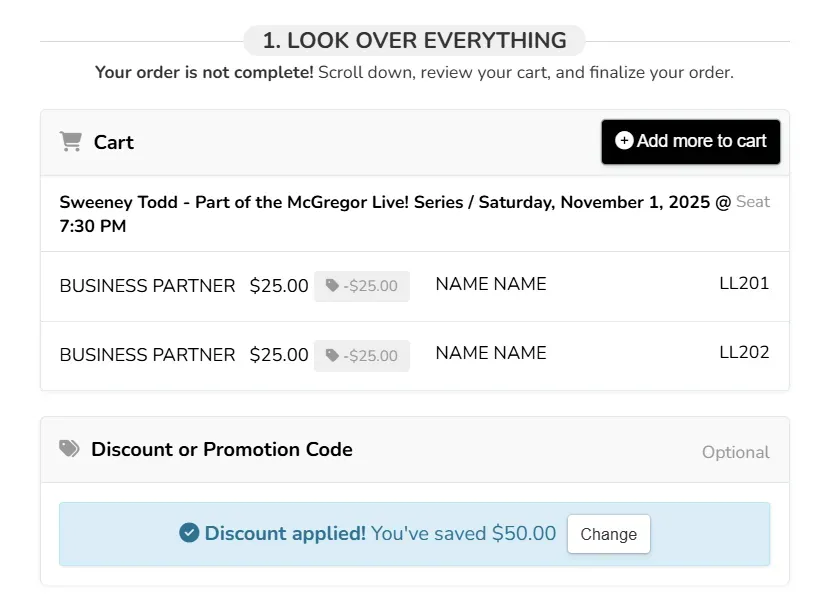
Task: Click the $25.00 price for seat LL202
Action: 279,355
